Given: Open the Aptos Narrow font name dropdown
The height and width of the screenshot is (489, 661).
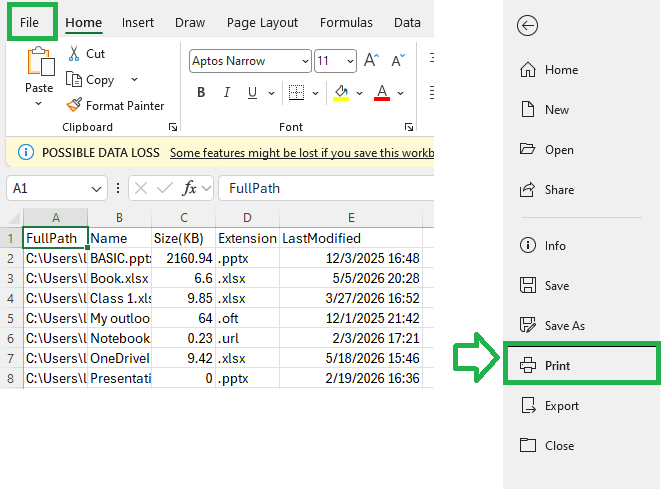Looking at the screenshot, I should point(306,62).
